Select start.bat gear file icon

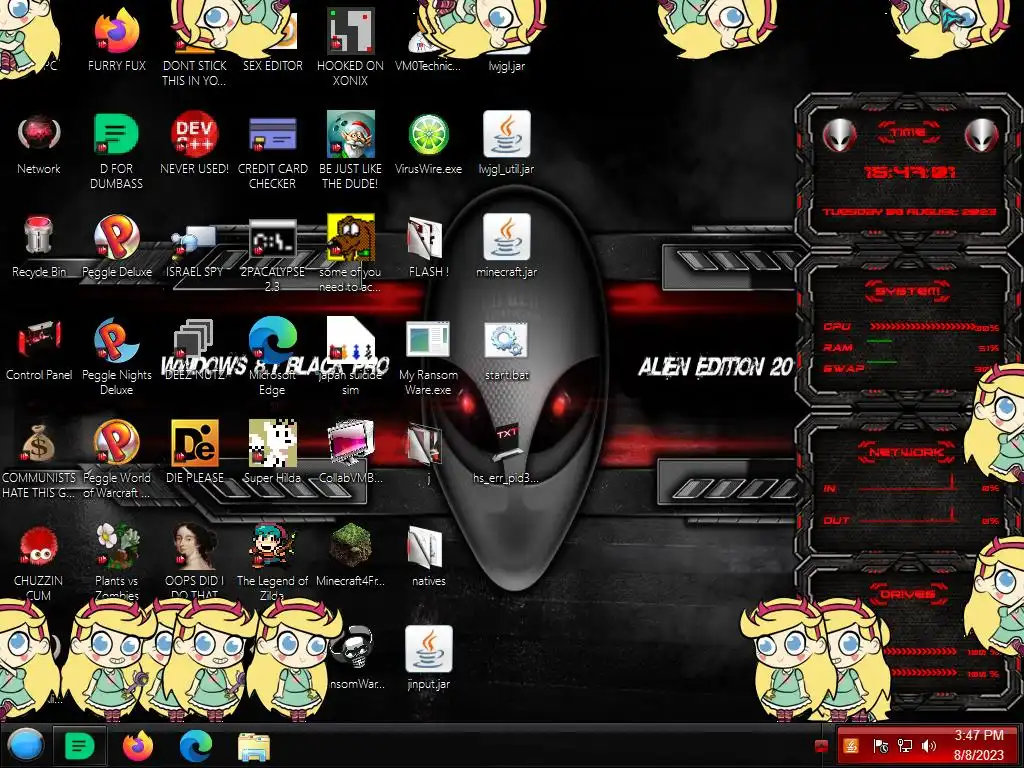point(506,340)
